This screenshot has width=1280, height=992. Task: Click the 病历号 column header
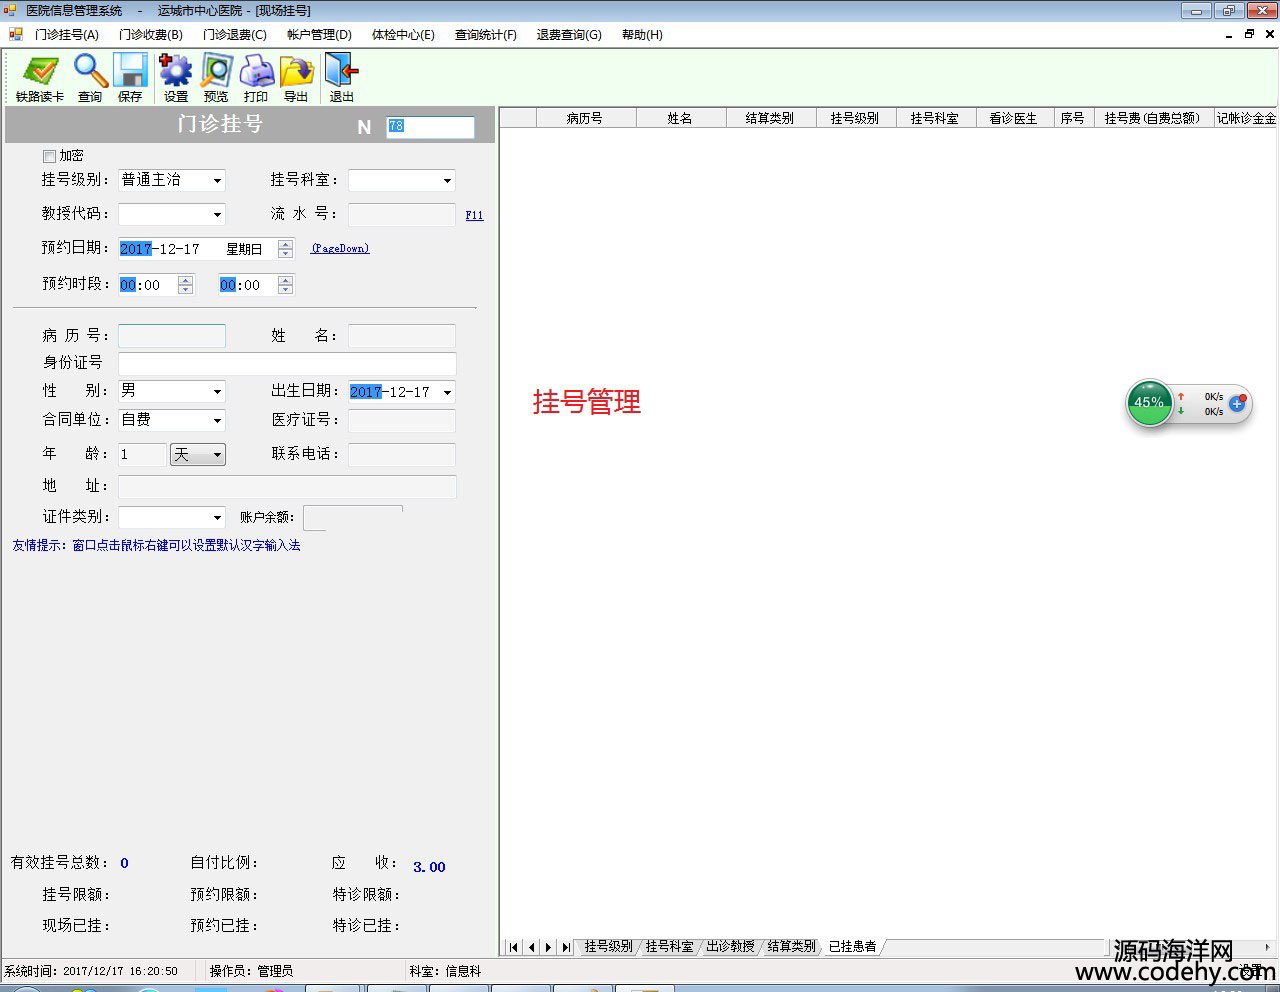pyautogui.click(x=585, y=118)
